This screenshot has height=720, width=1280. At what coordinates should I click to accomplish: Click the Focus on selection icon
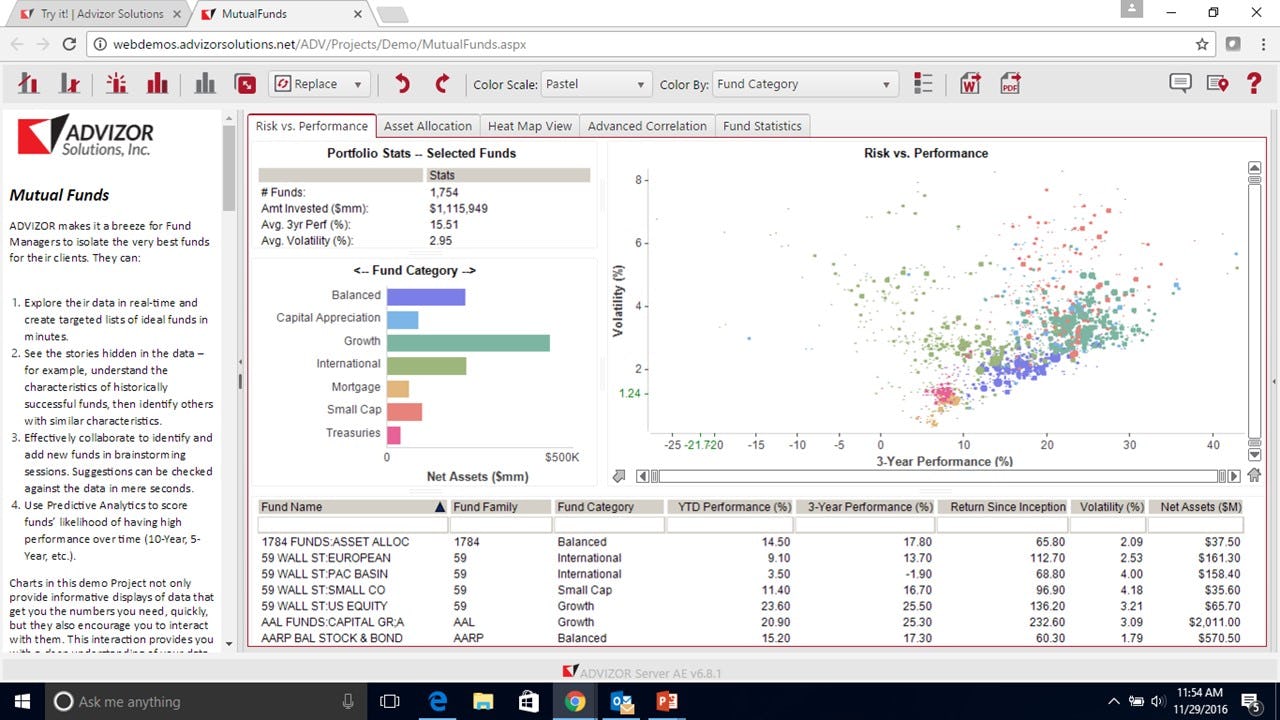pos(116,84)
